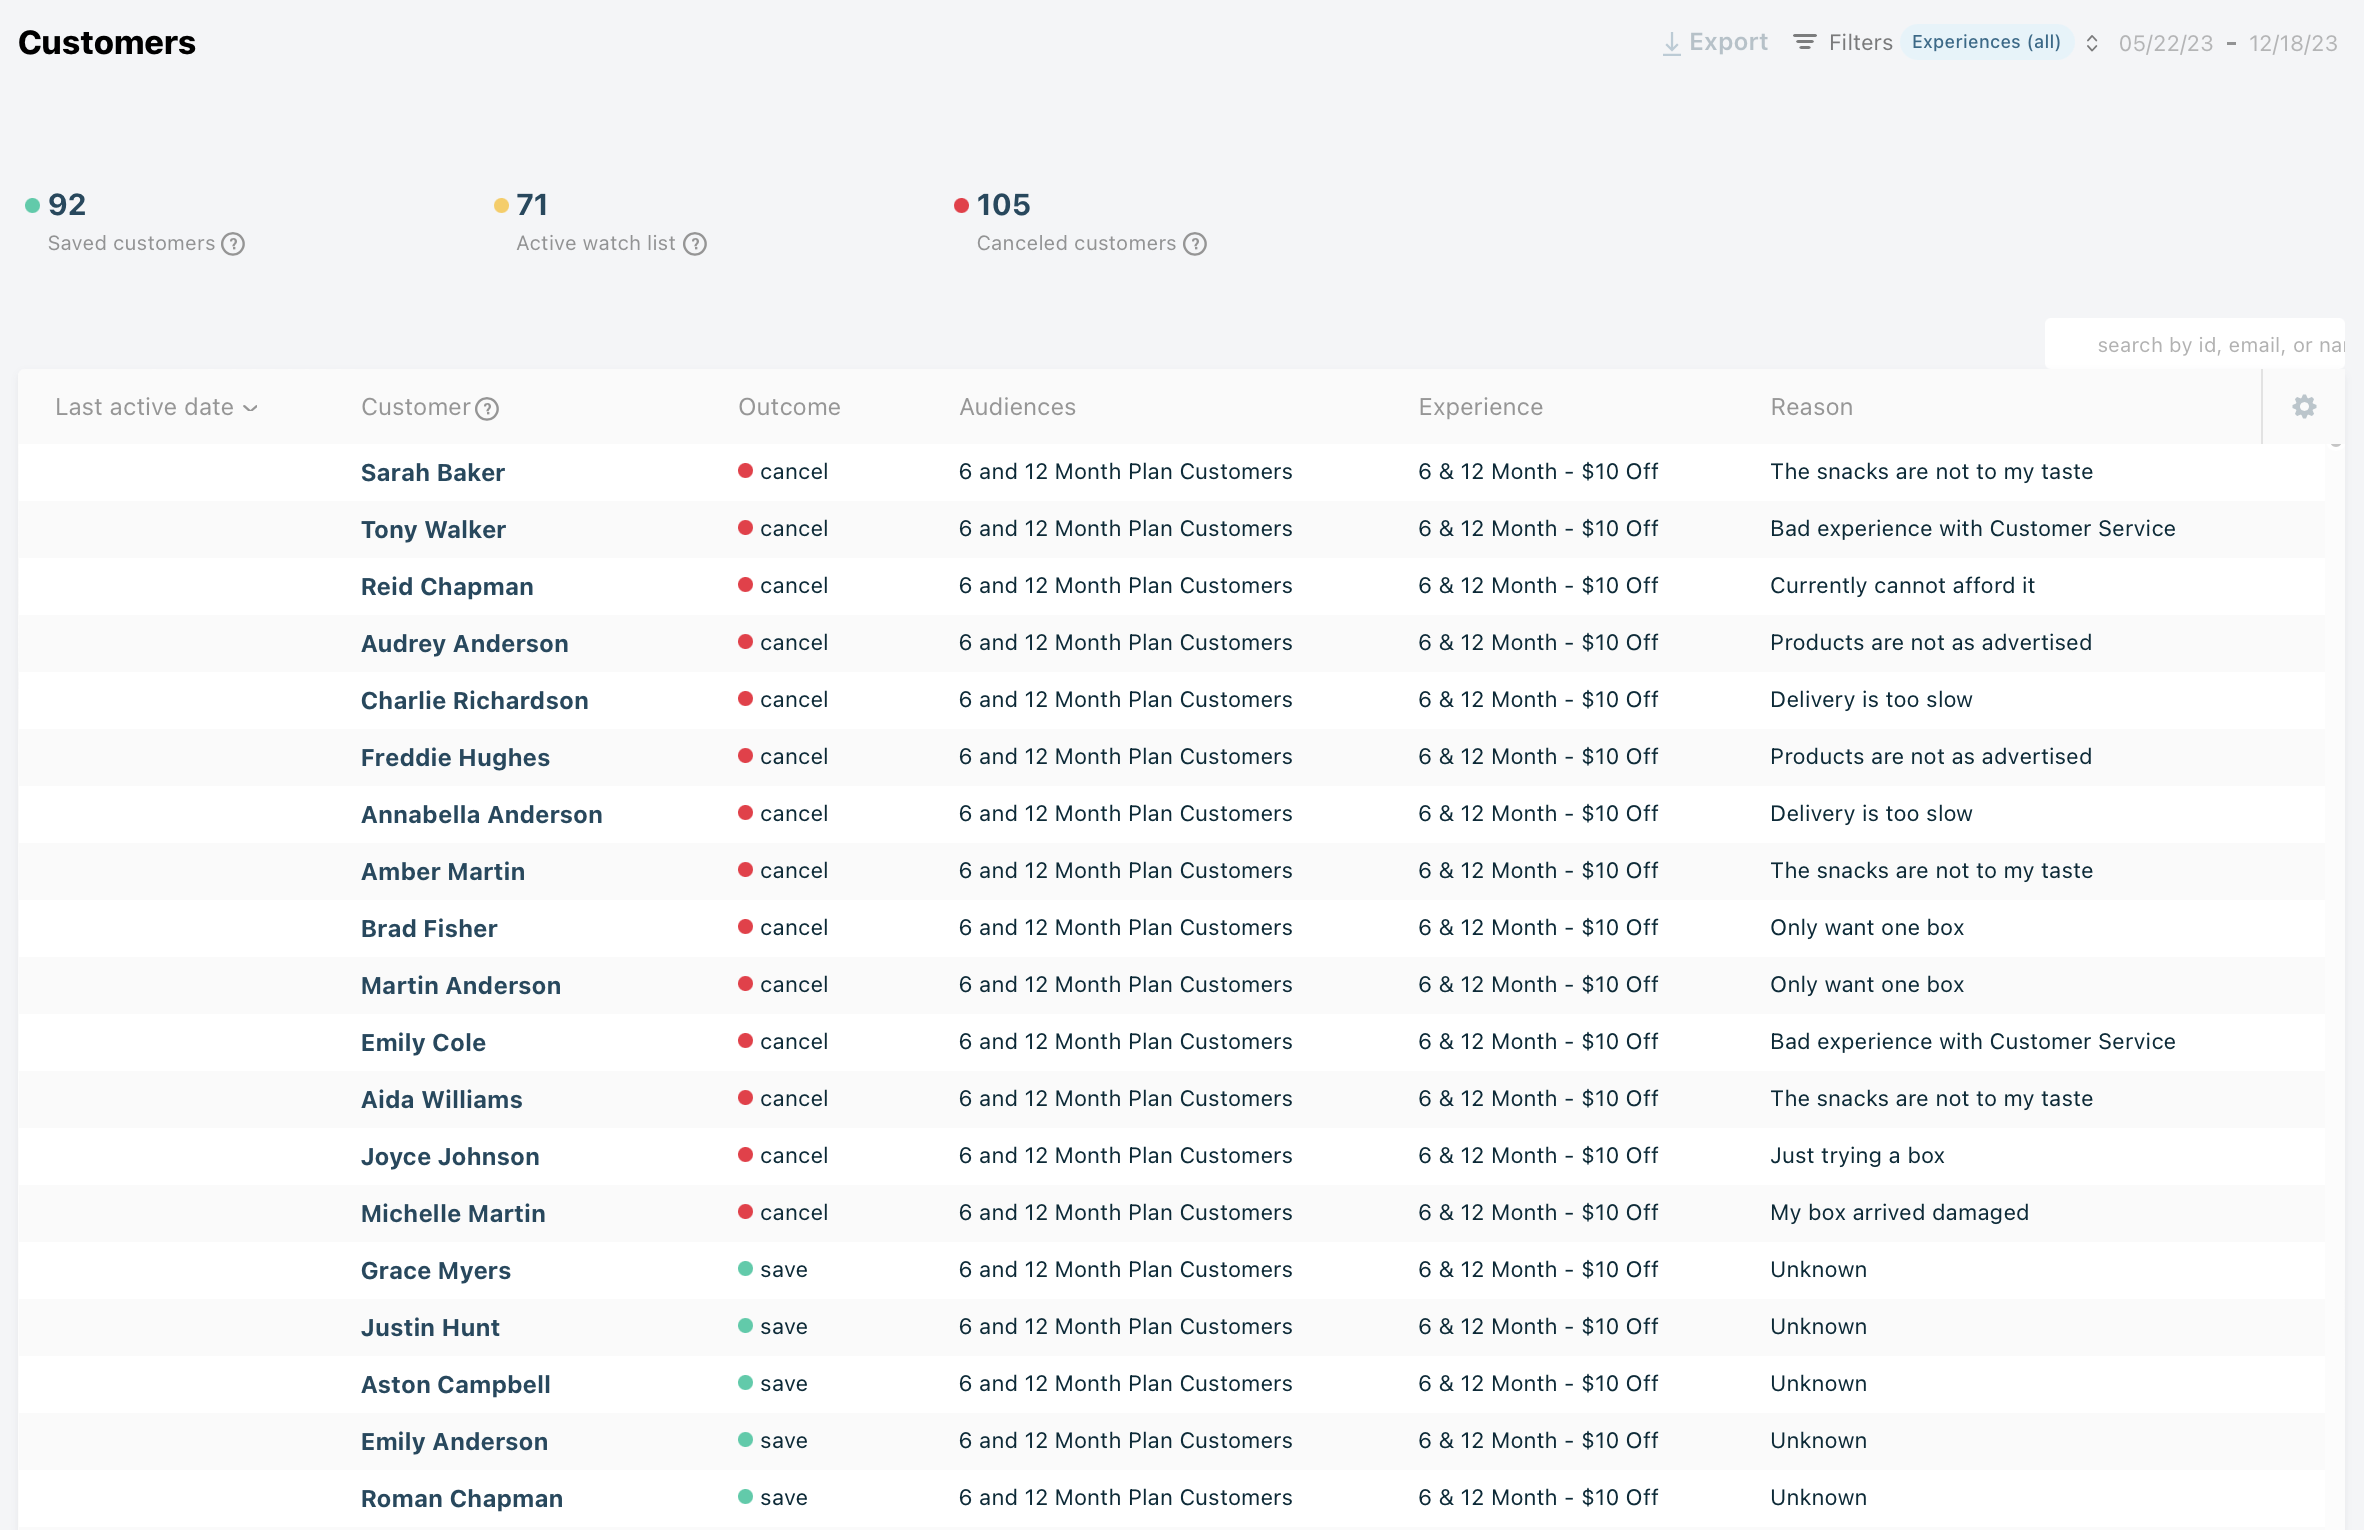This screenshot has width=2364, height=1530.
Task: Click Active watch list help icon
Action: point(695,244)
